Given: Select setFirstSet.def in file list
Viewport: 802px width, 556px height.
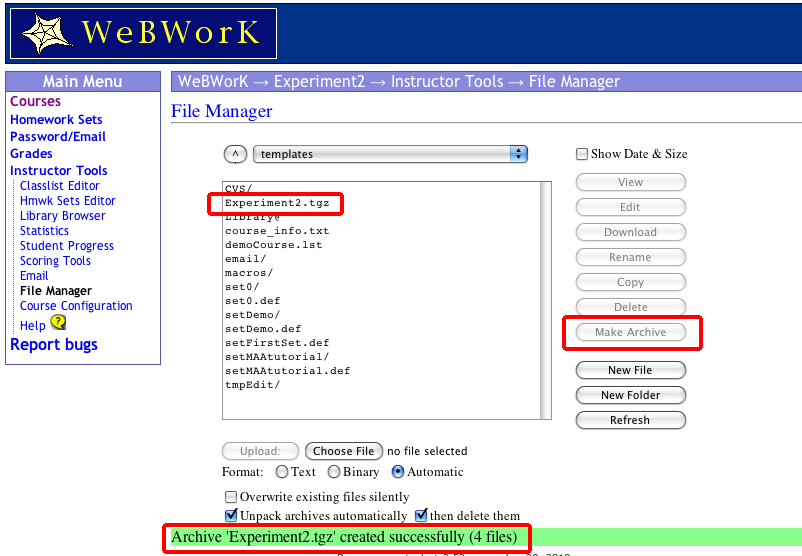Looking at the screenshot, I should coord(277,343).
